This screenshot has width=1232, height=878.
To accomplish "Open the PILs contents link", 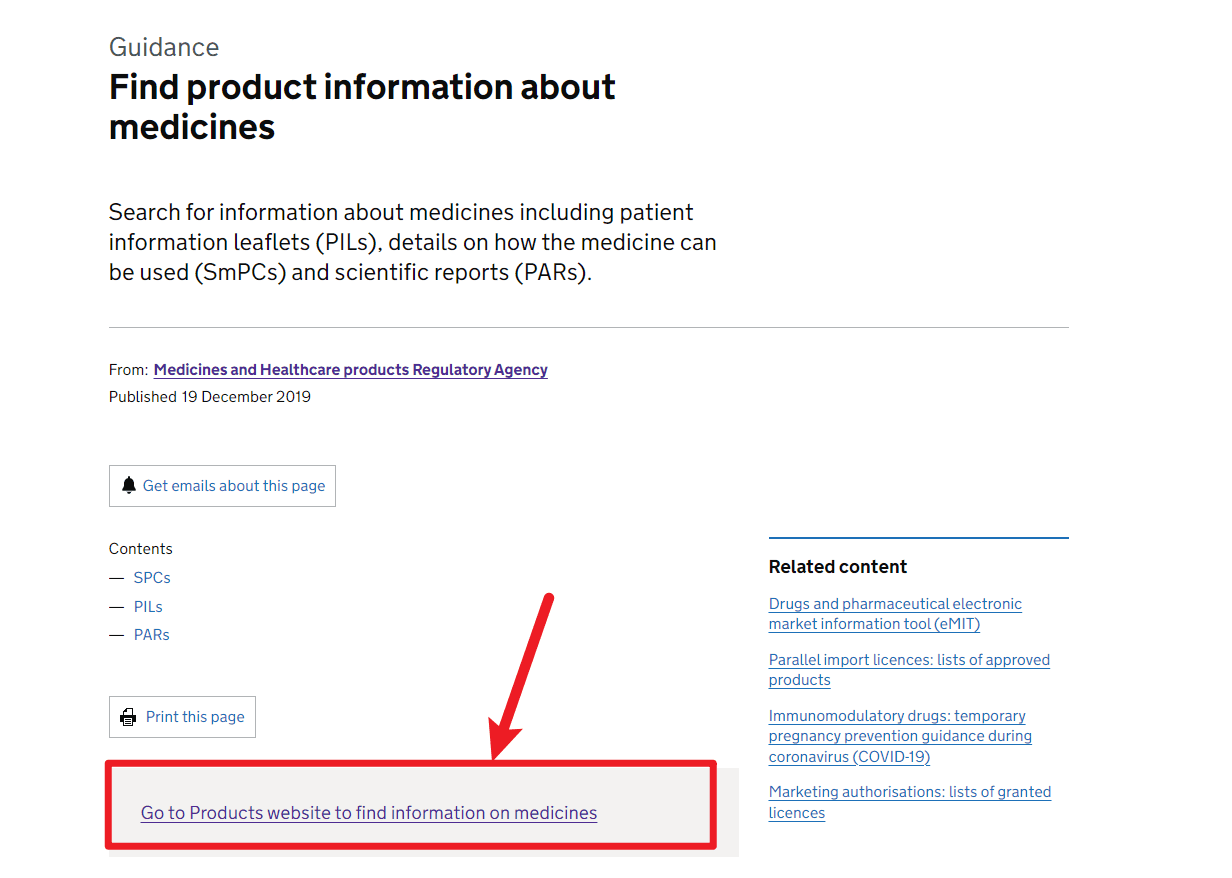I will coord(147,606).
